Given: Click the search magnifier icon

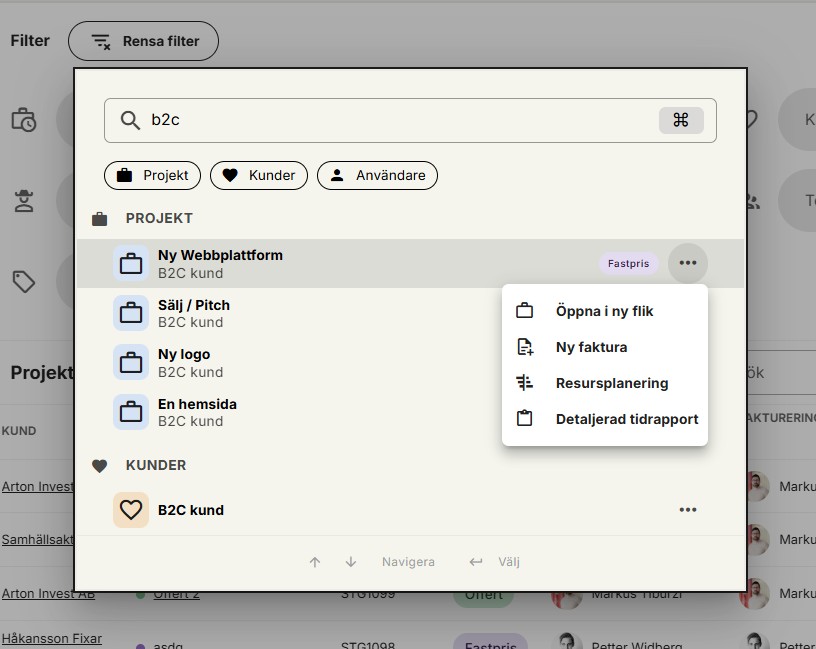Looking at the screenshot, I should click(130, 121).
